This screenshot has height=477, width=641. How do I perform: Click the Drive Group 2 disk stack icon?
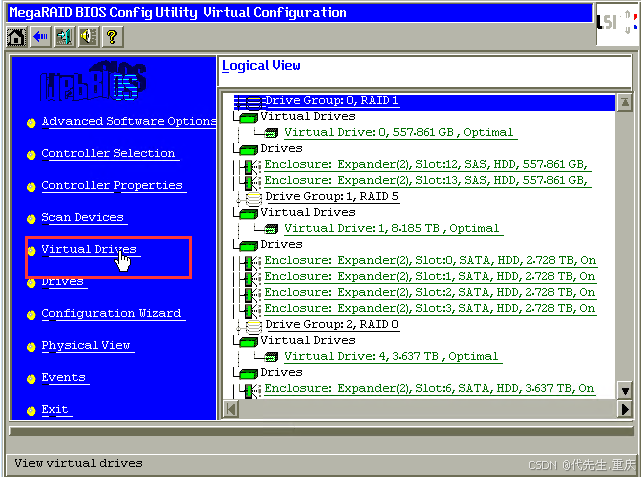click(253, 326)
